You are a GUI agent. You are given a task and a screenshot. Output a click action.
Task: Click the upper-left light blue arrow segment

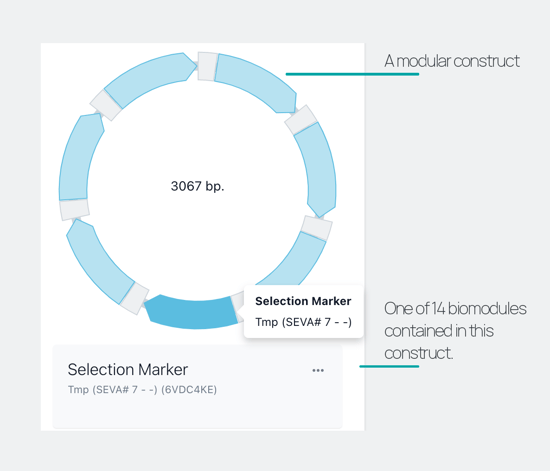[x=150, y=79]
